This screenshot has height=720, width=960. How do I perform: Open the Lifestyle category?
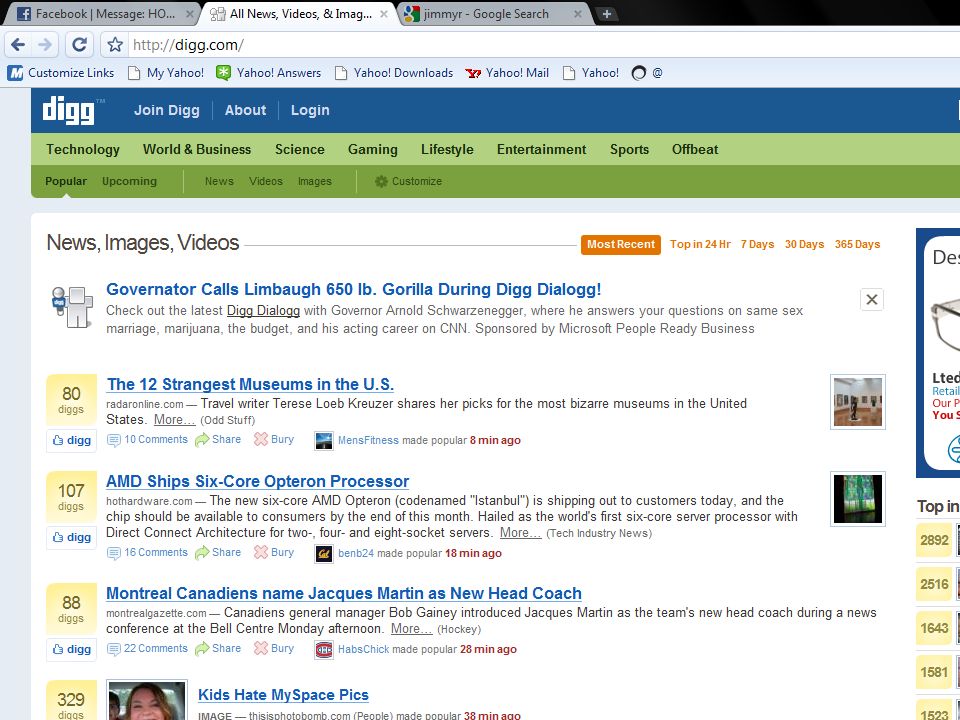point(448,149)
